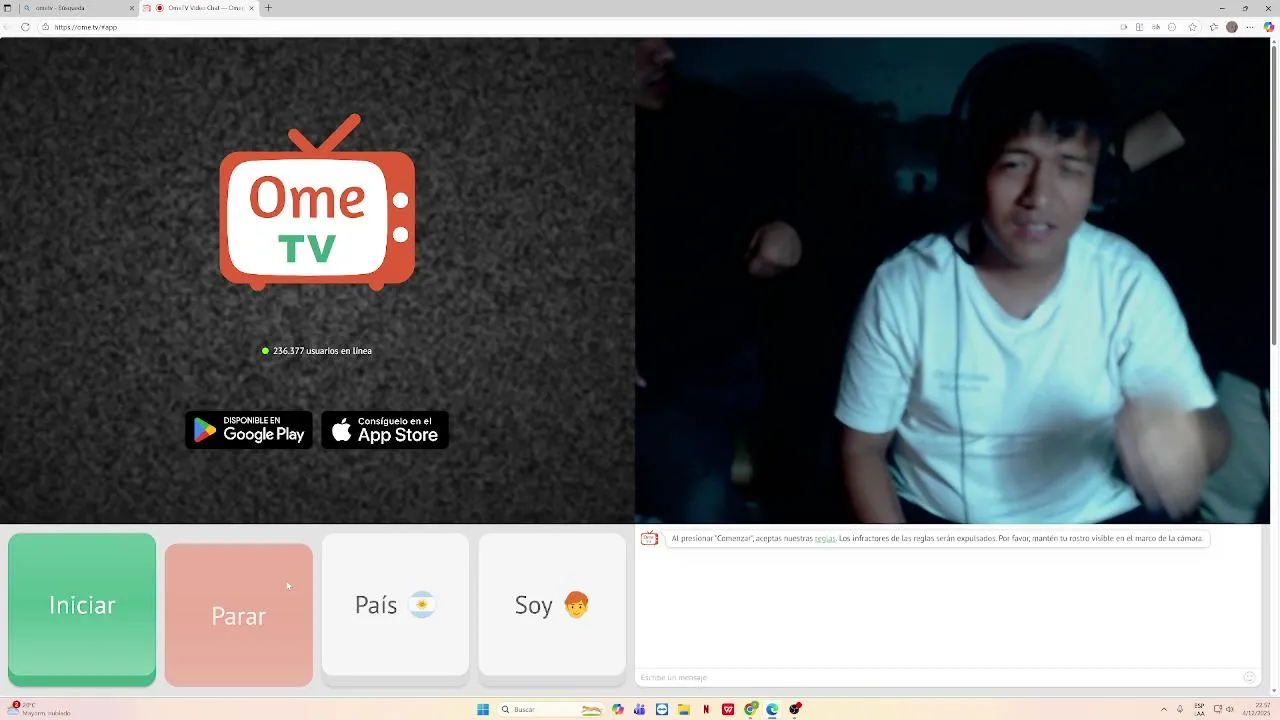Reload the page
The image size is (1280, 720).
click(25, 27)
